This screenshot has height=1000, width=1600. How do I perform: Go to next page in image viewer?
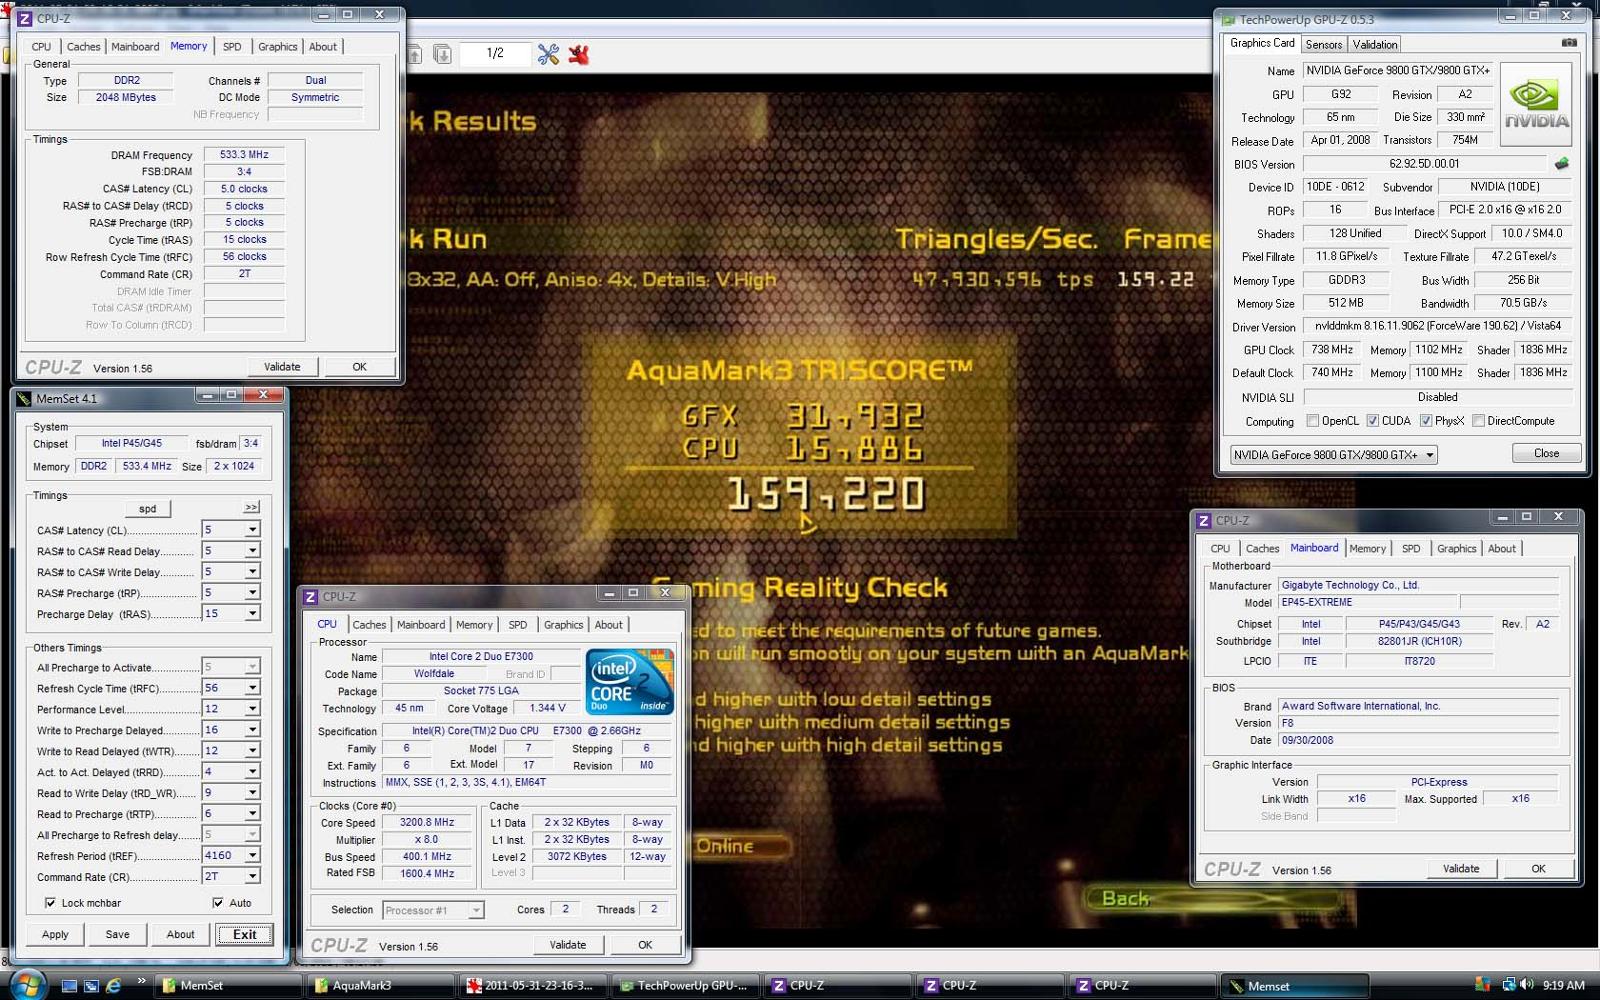coord(442,54)
